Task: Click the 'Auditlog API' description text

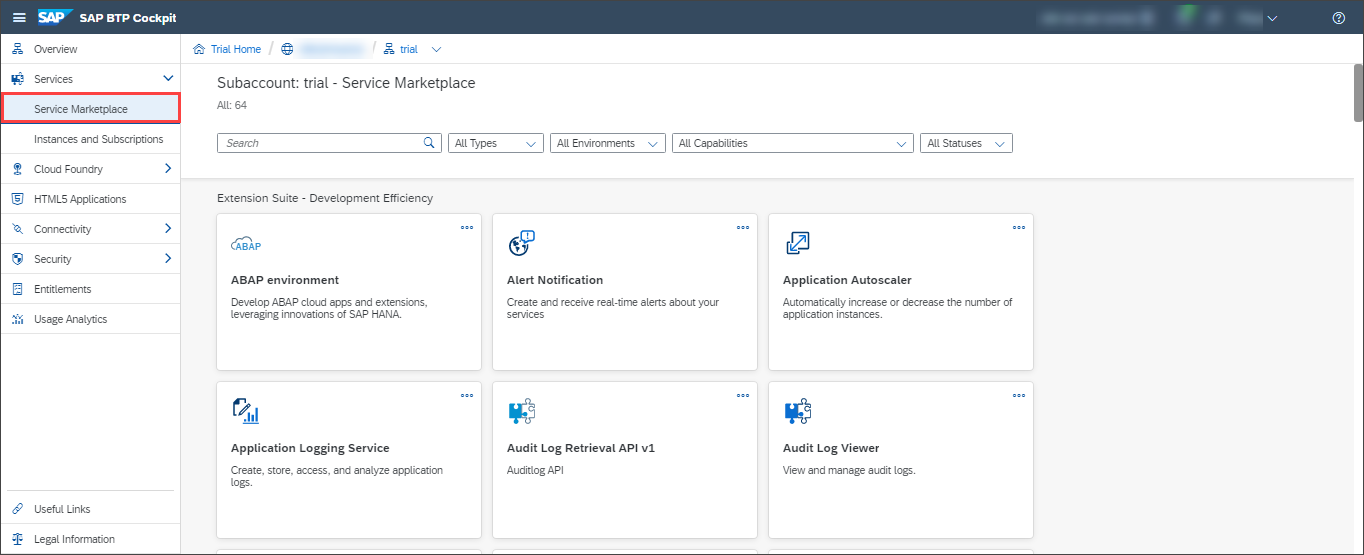Action: (x=535, y=470)
